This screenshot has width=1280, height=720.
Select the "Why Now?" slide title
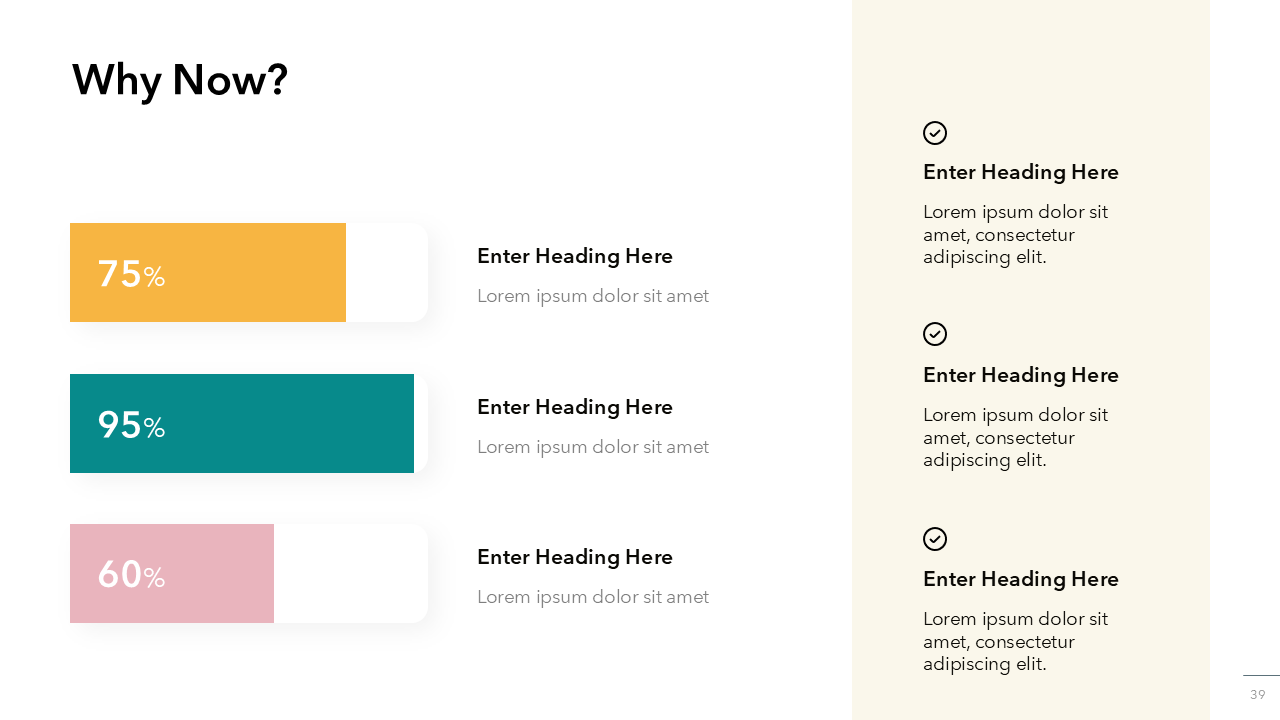point(180,80)
